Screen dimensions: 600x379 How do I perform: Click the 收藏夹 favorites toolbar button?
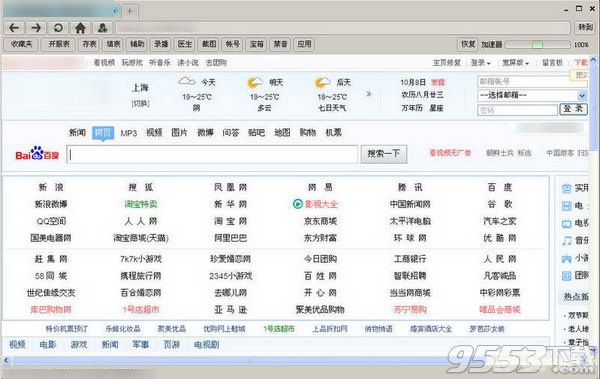21,44
